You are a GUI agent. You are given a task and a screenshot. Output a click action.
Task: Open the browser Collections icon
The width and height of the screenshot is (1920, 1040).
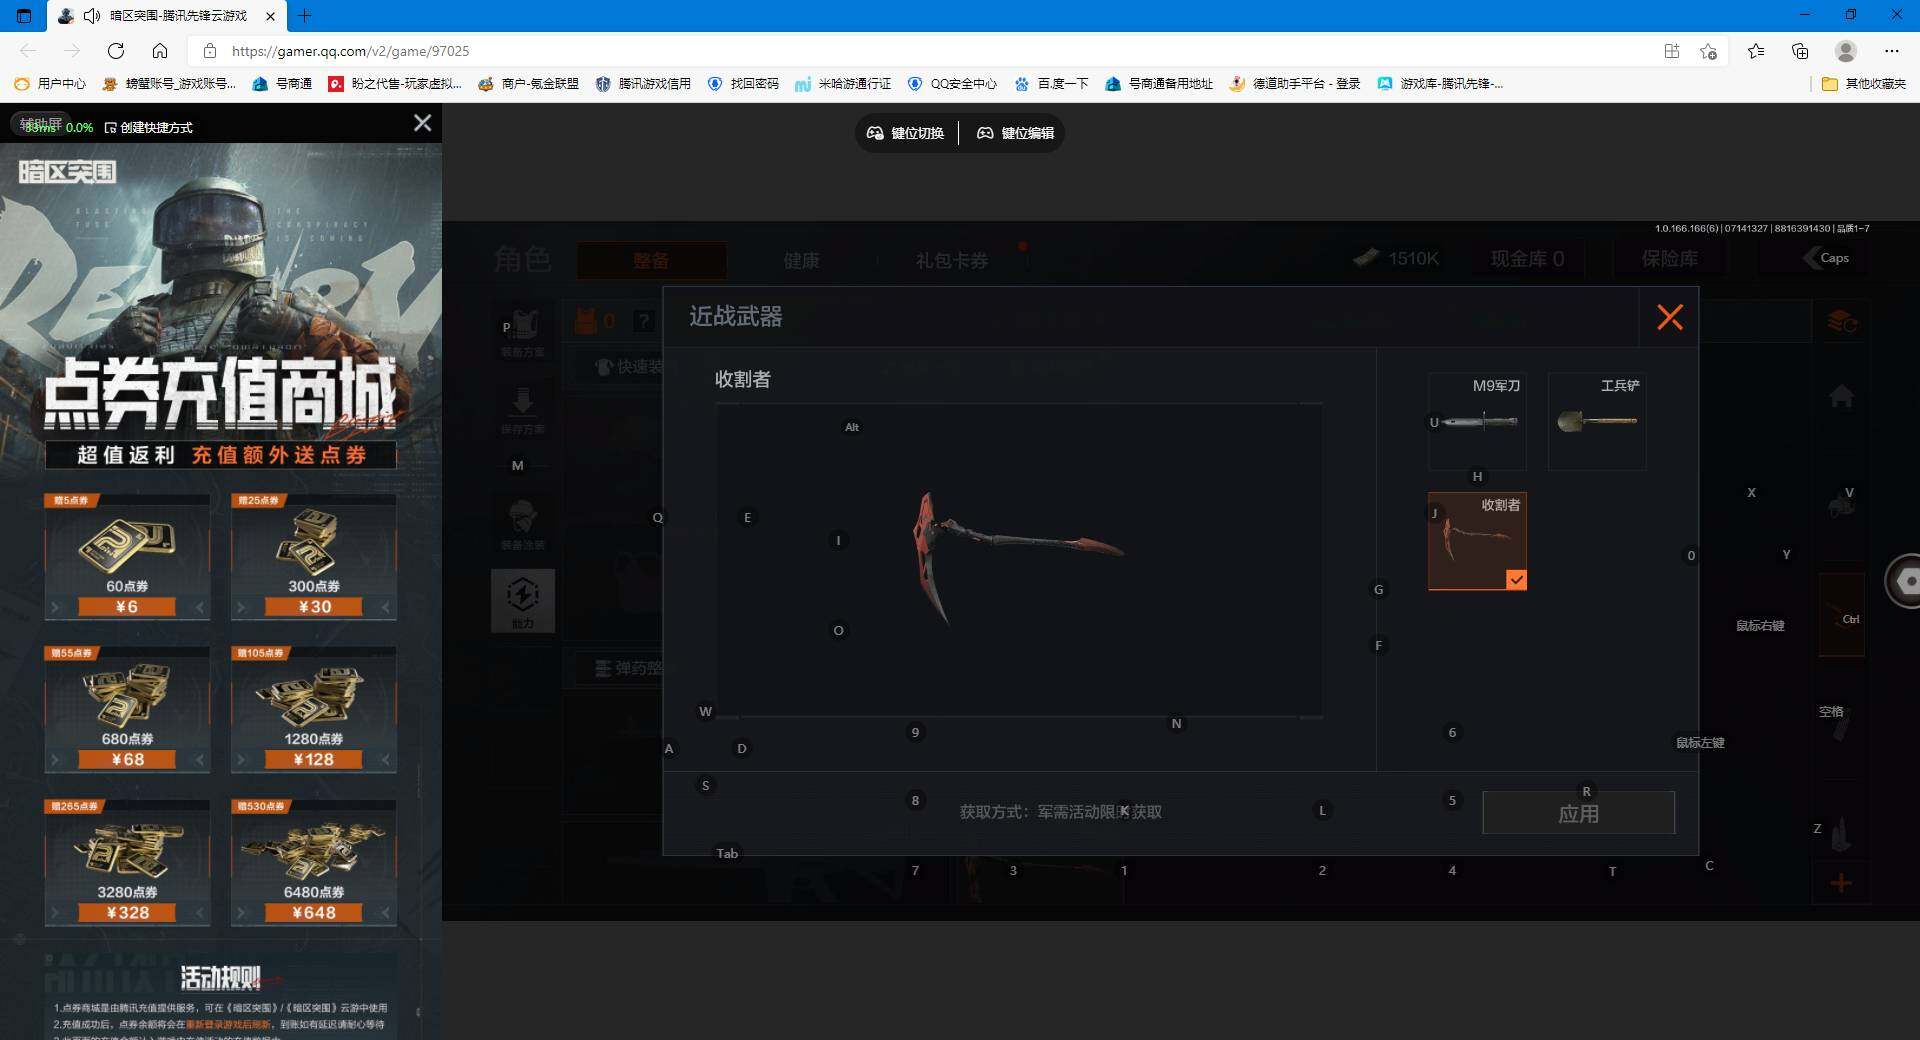pos(1800,51)
